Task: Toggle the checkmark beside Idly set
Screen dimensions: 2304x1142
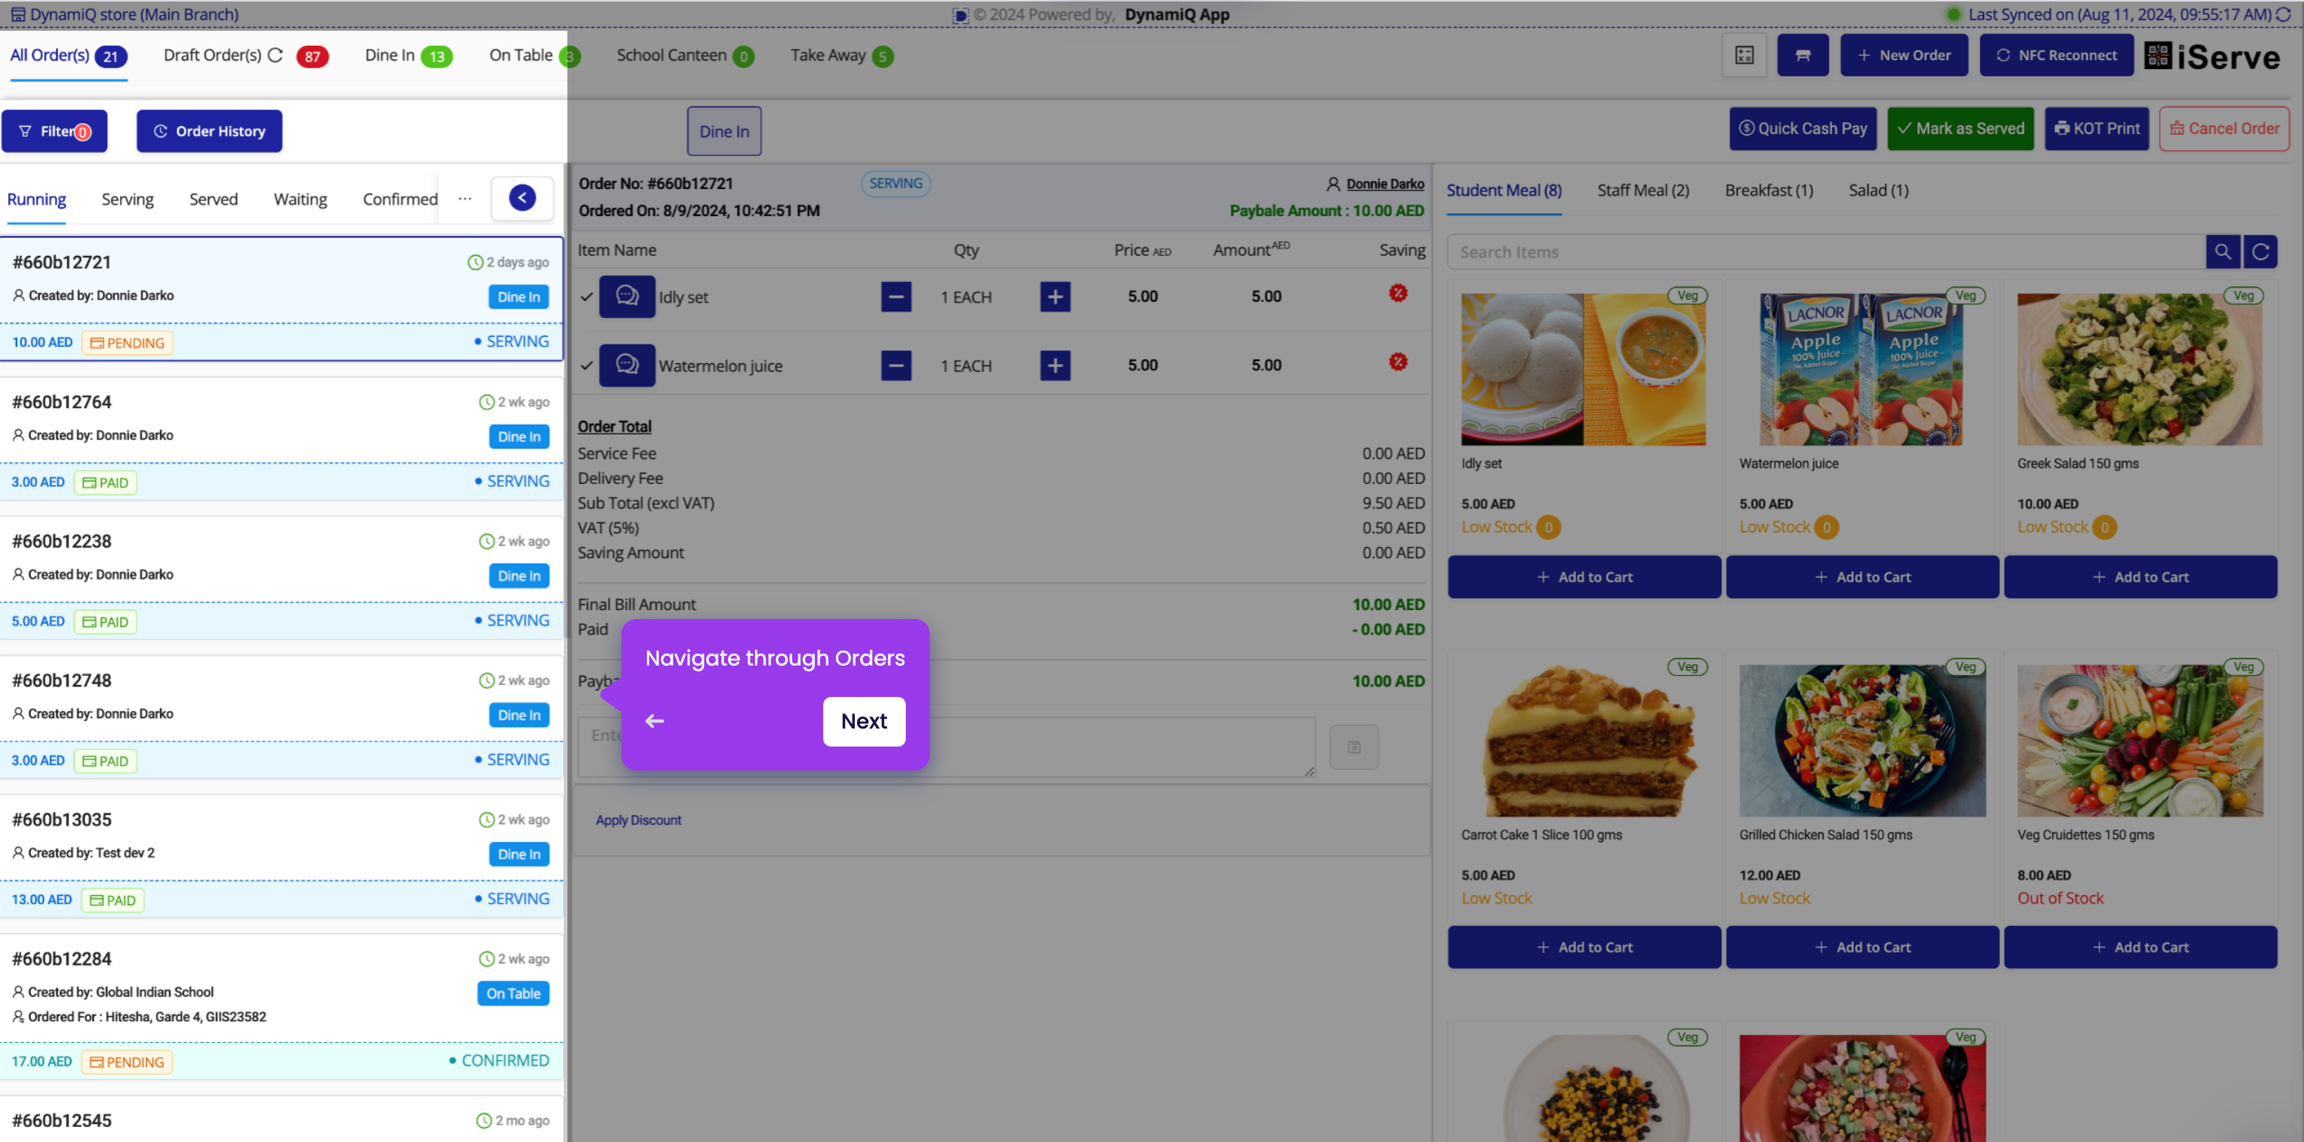Action: pos(587,297)
